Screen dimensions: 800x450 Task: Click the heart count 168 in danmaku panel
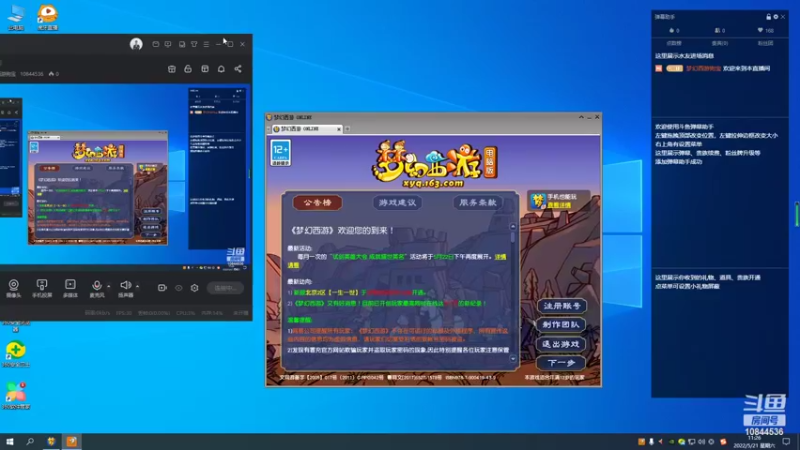tap(765, 31)
